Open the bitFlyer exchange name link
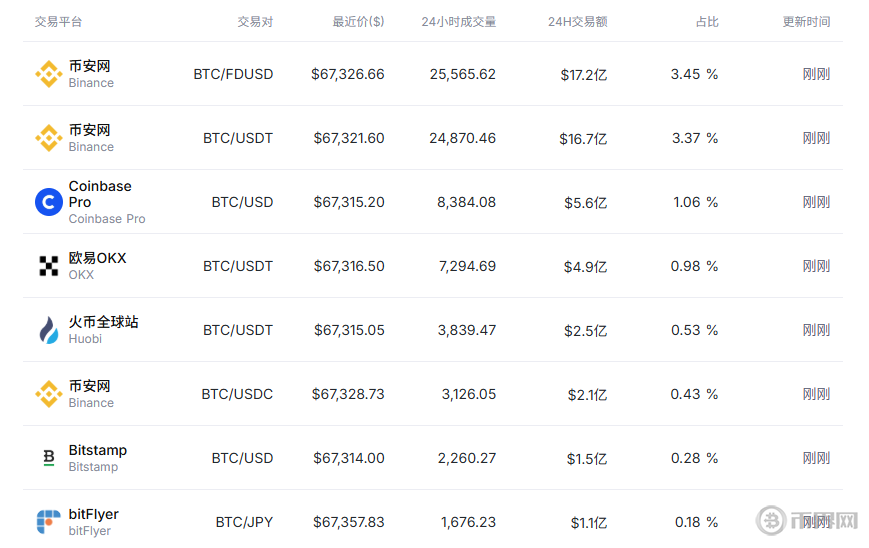This screenshot has width=869, height=548. 94,514
